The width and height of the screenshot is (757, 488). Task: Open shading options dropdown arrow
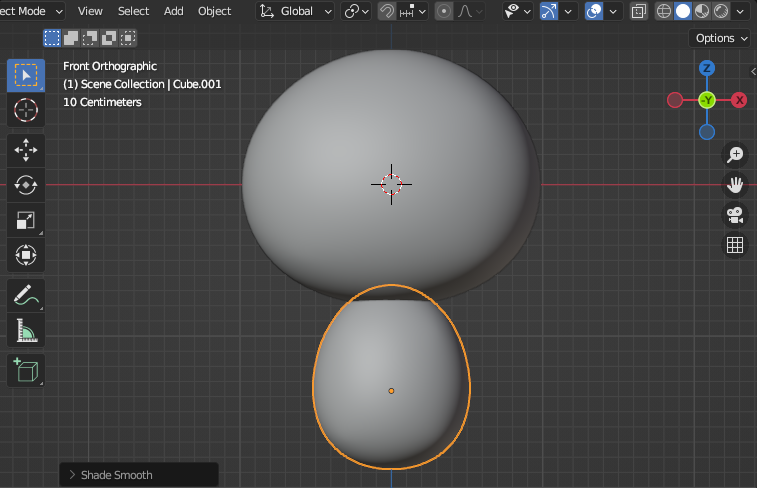coord(740,11)
